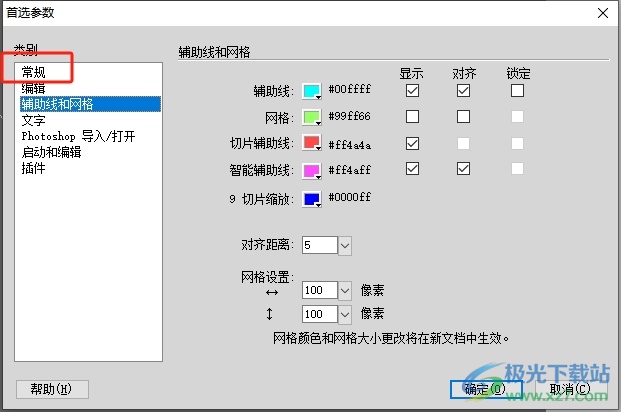This screenshot has height=412, width=621.
Task: Select the 辅助线和网格 category
Action: point(90,104)
